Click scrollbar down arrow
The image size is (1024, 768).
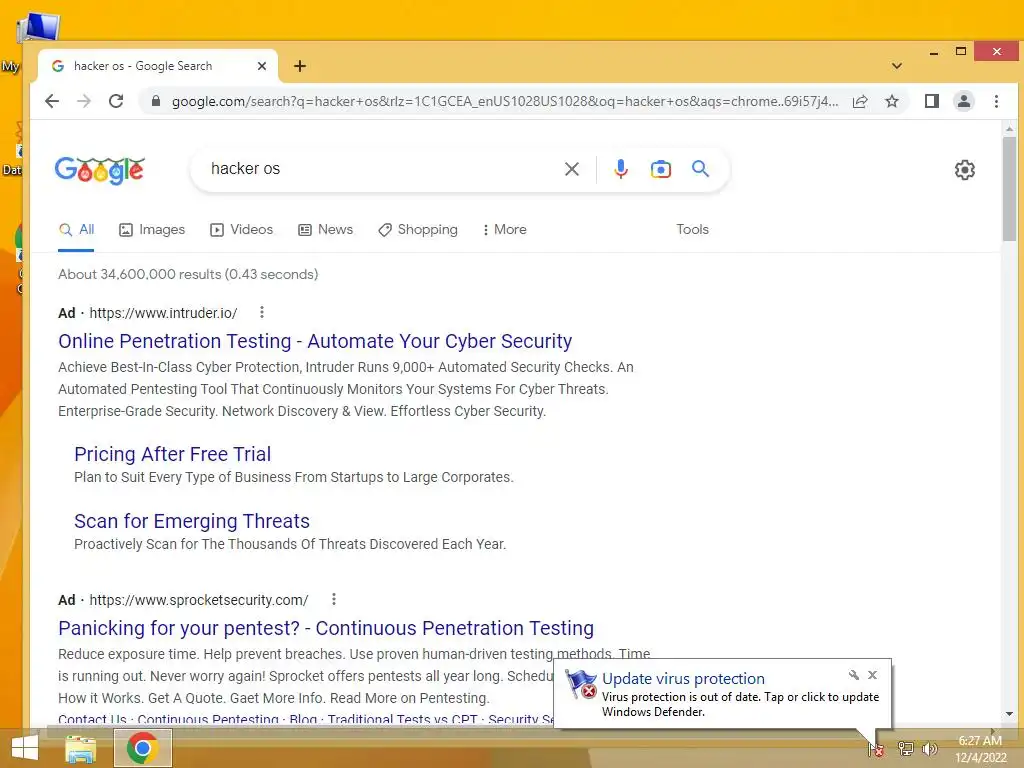click(1009, 714)
